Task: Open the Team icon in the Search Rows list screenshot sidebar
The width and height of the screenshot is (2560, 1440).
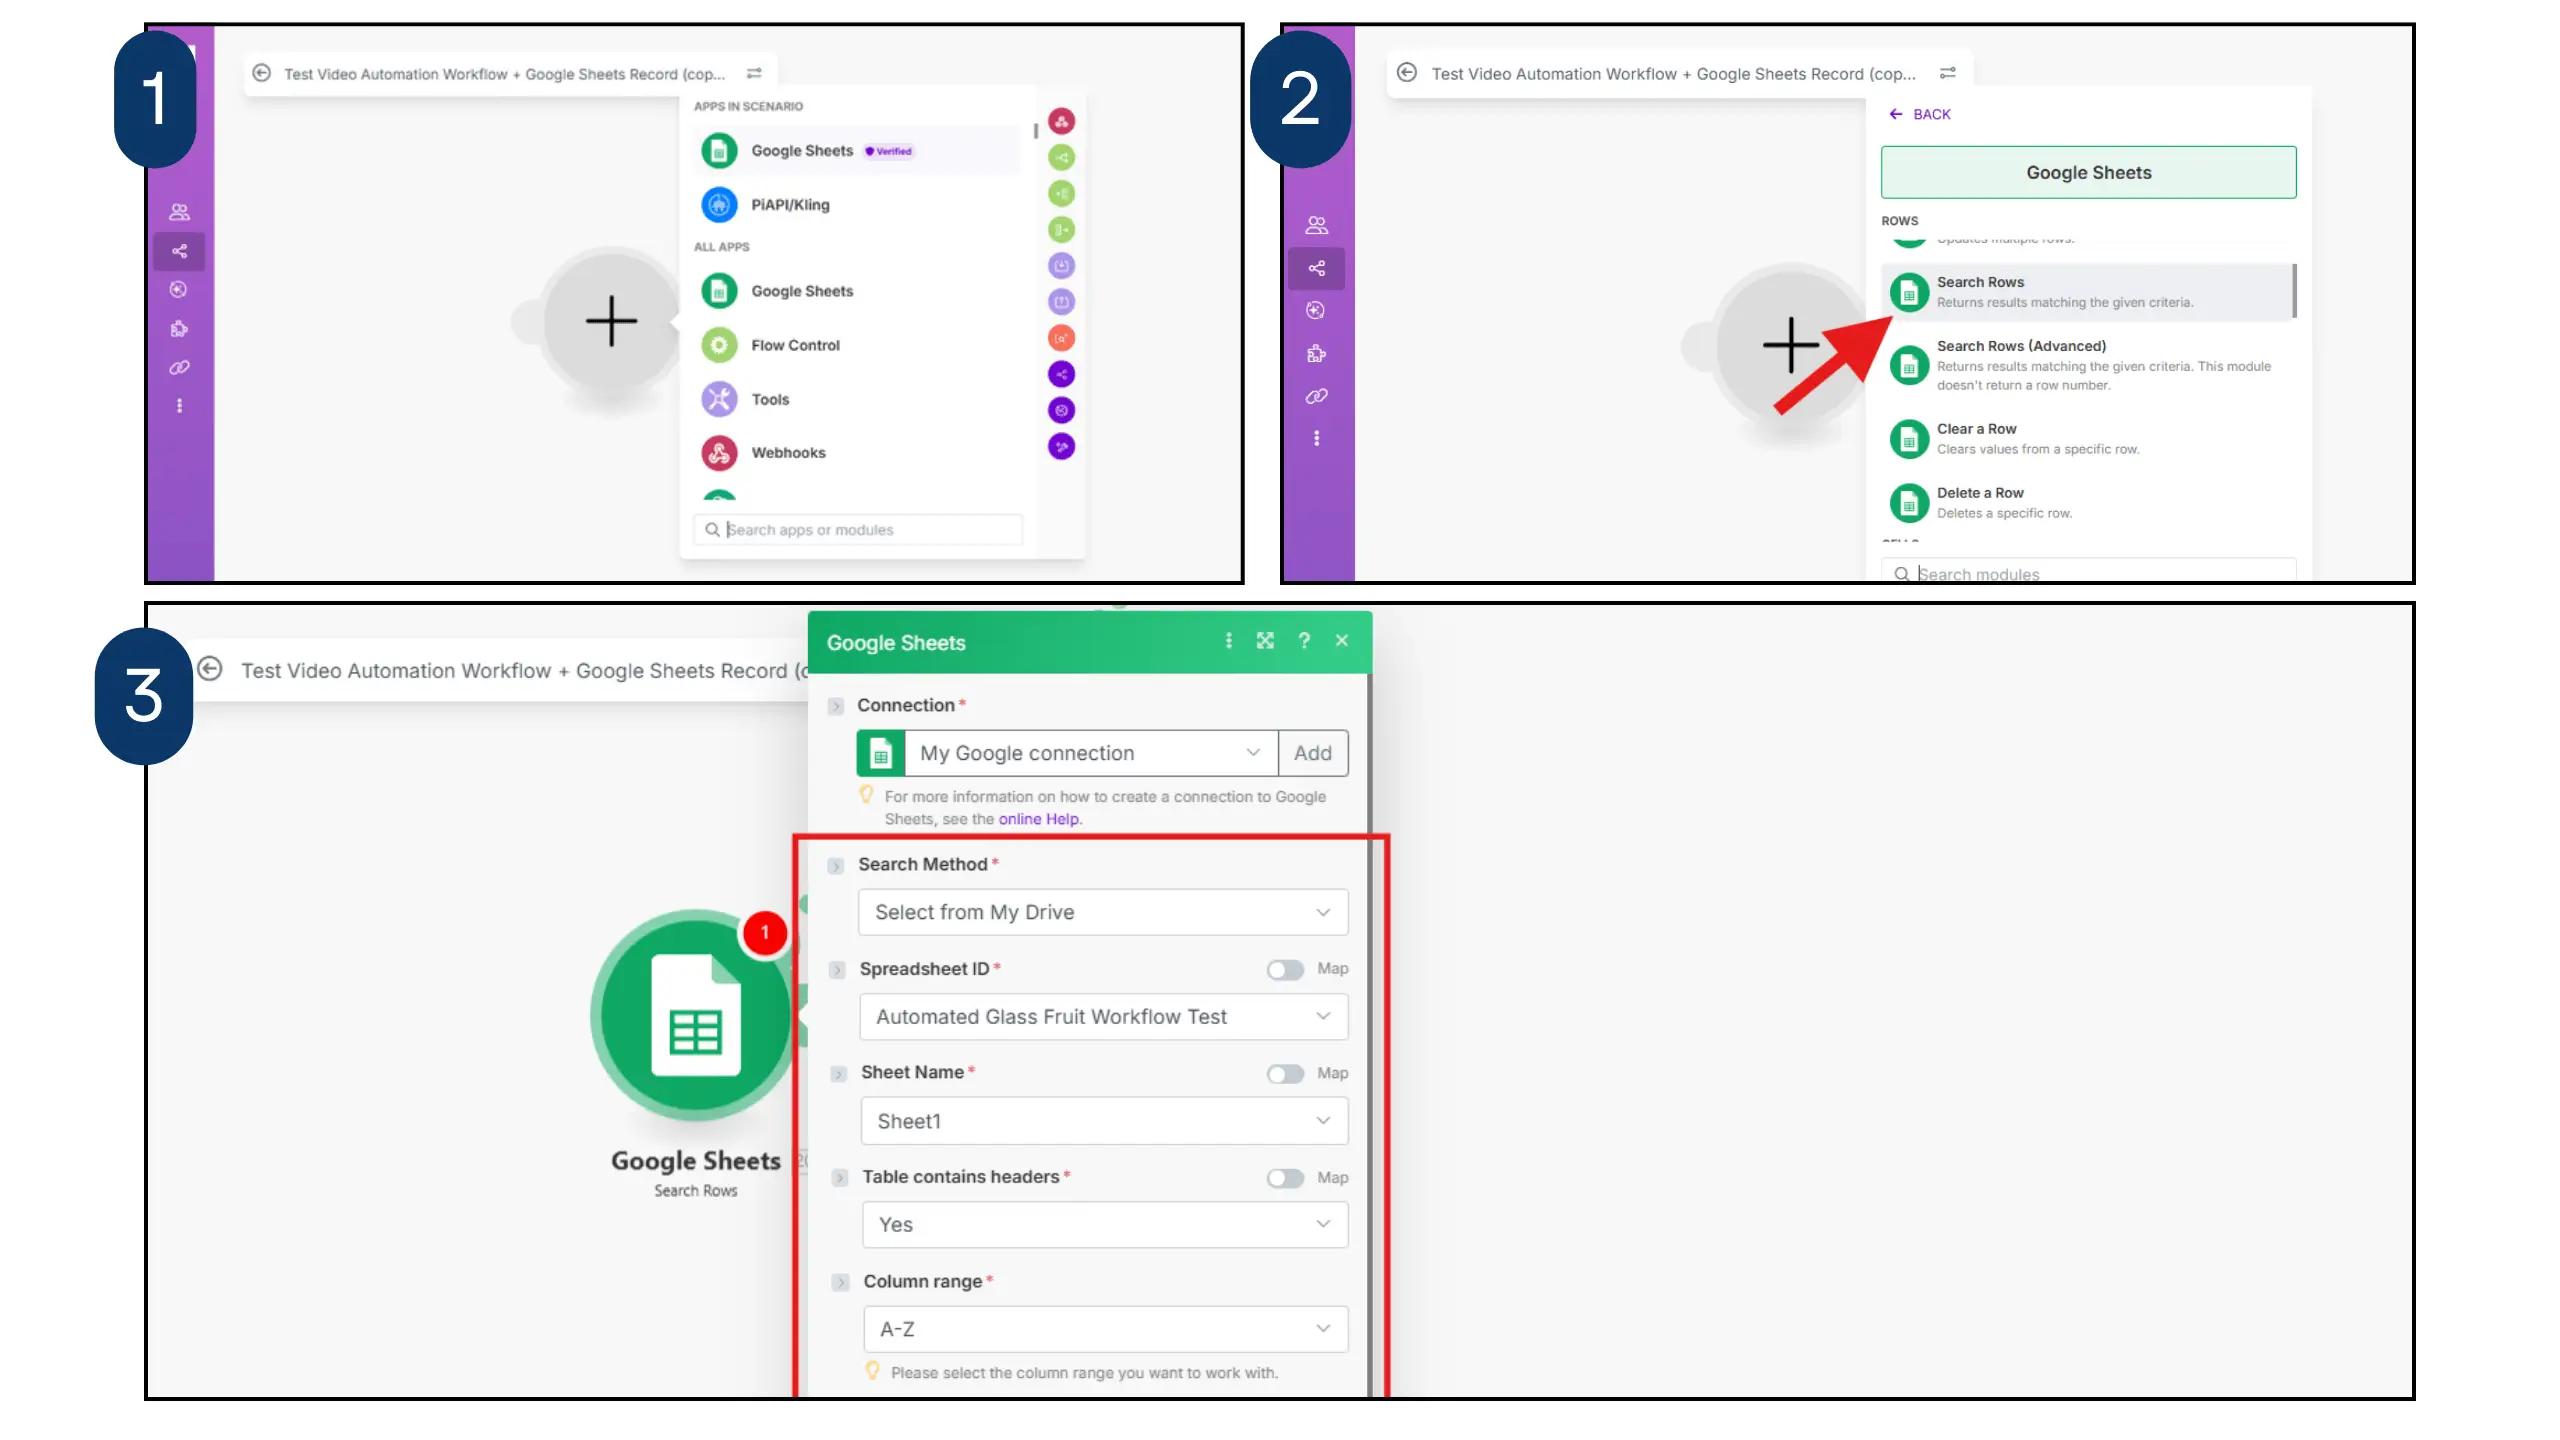Action: pos(1316,225)
